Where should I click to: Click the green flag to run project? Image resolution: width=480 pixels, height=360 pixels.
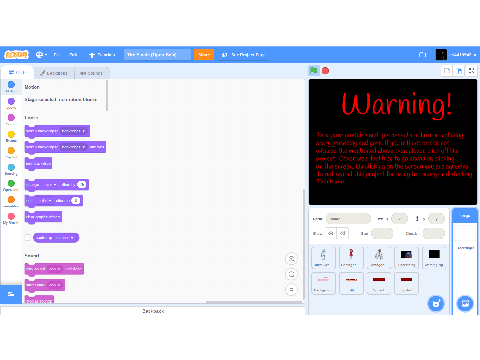313,71
